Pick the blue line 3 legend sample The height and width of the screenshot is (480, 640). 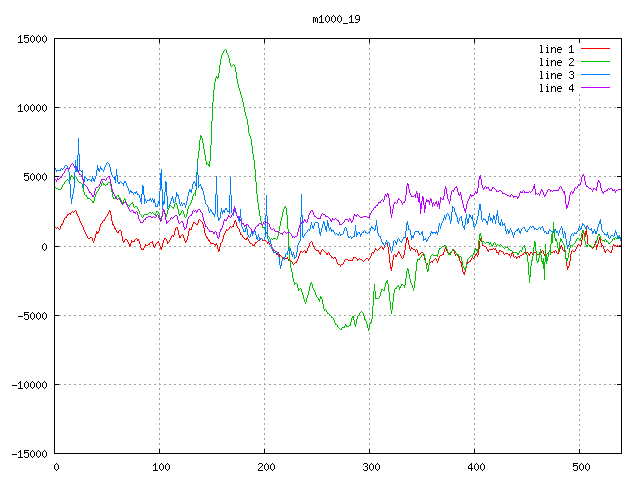(x=596, y=75)
